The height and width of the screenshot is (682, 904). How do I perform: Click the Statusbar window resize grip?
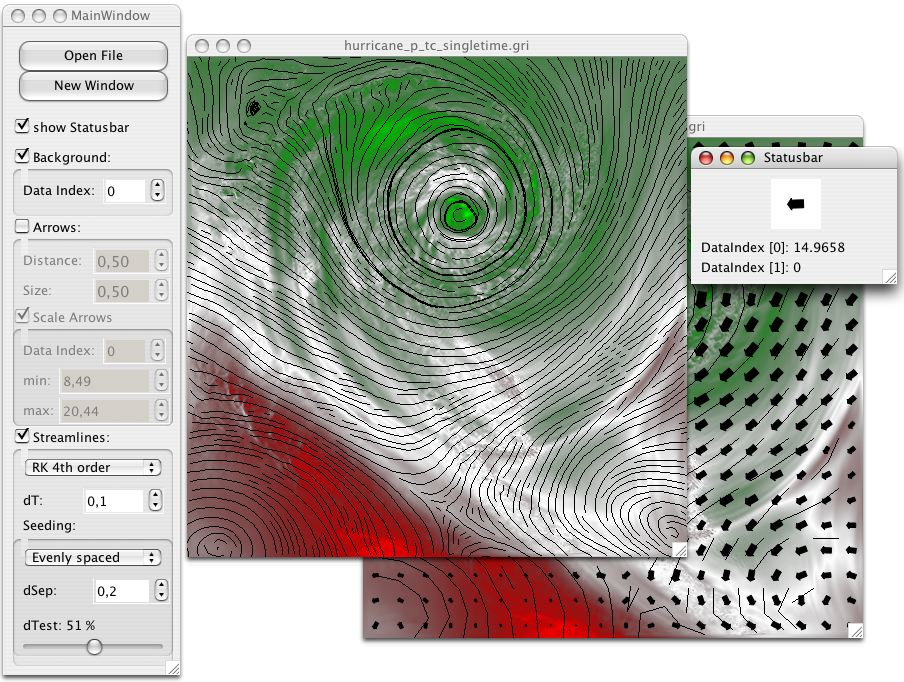[x=890, y=277]
